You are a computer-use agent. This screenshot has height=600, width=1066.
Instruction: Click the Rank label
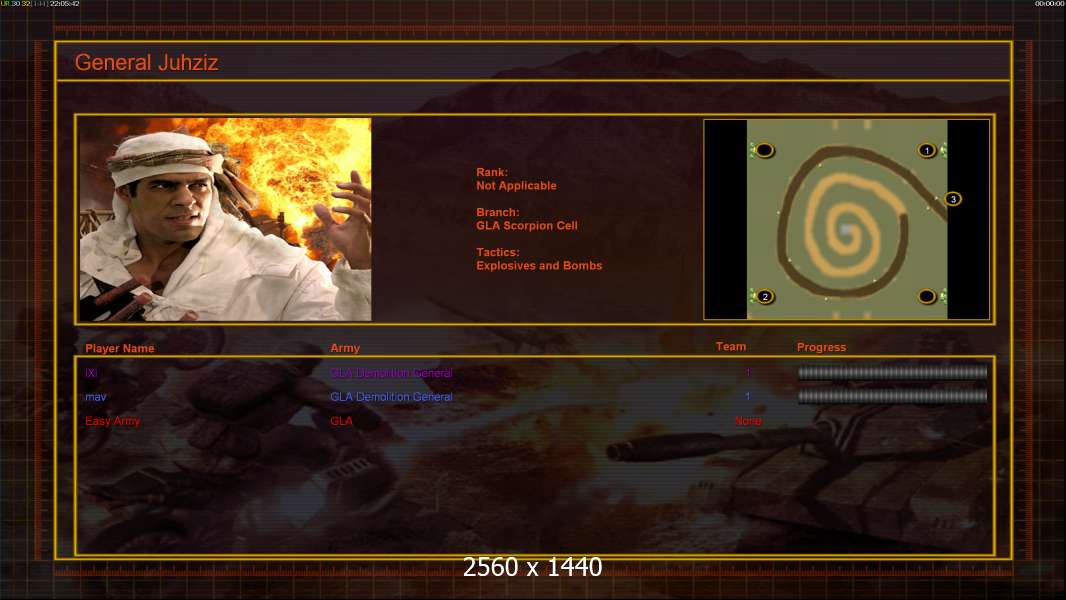(x=492, y=173)
